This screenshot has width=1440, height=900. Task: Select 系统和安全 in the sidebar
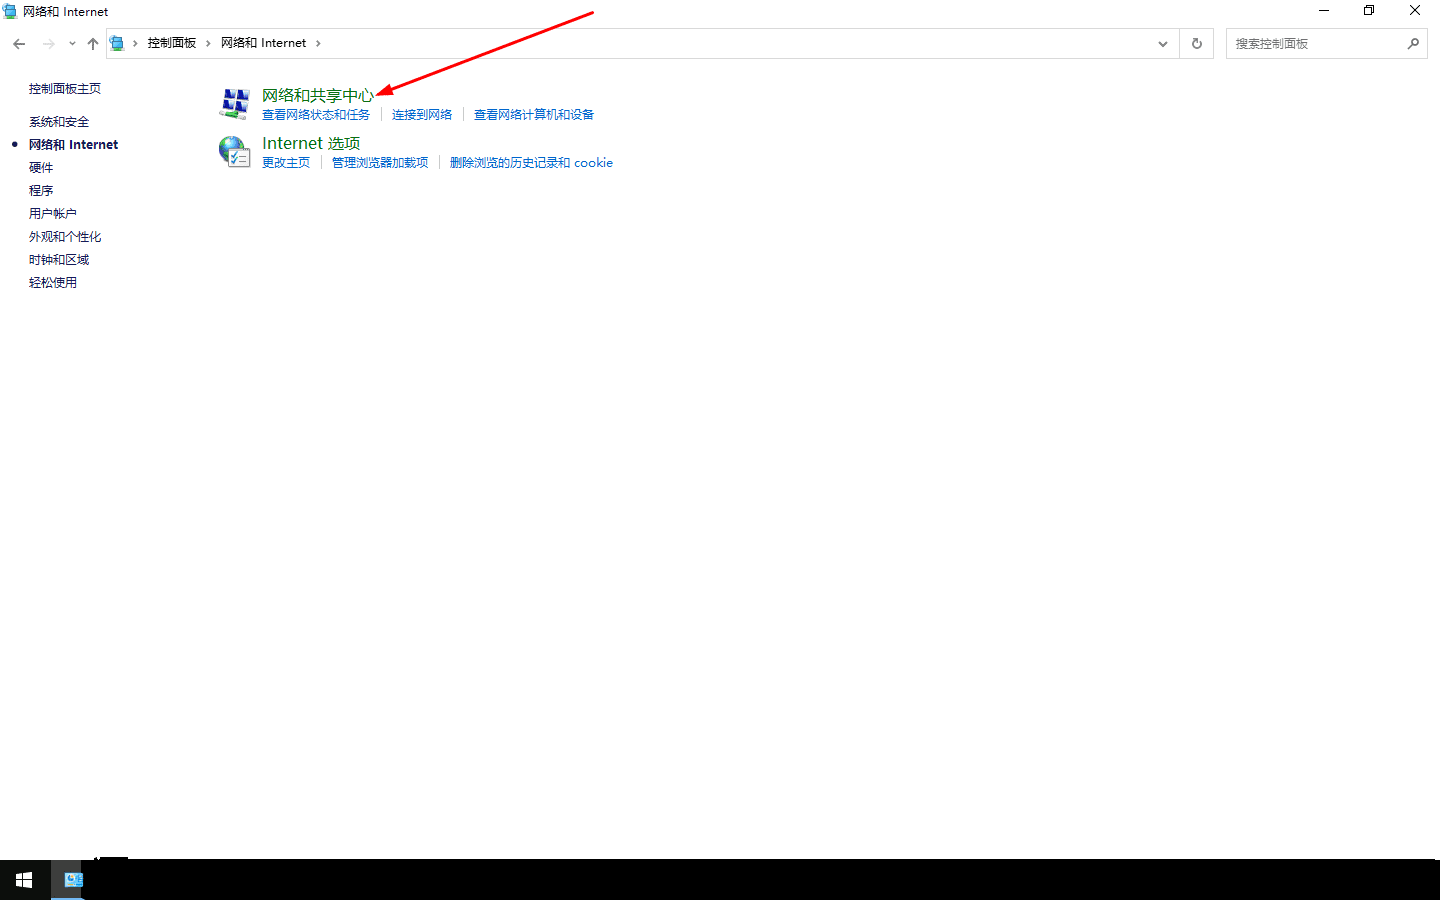59,122
